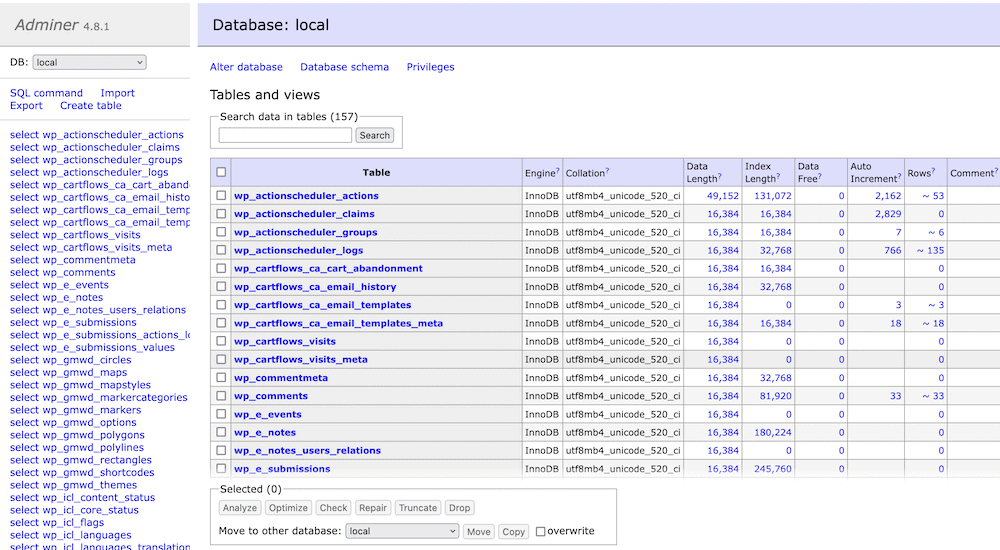The height and width of the screenshot is (550, 1000).
Task: Click the Data Length help question mark
Action: [x=719, y=176]
